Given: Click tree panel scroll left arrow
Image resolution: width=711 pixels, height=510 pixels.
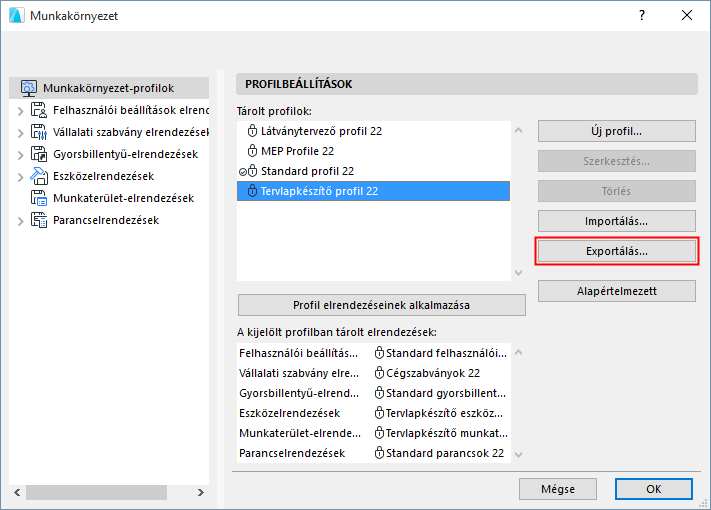Looking at the screenshot, I should 17,492.
